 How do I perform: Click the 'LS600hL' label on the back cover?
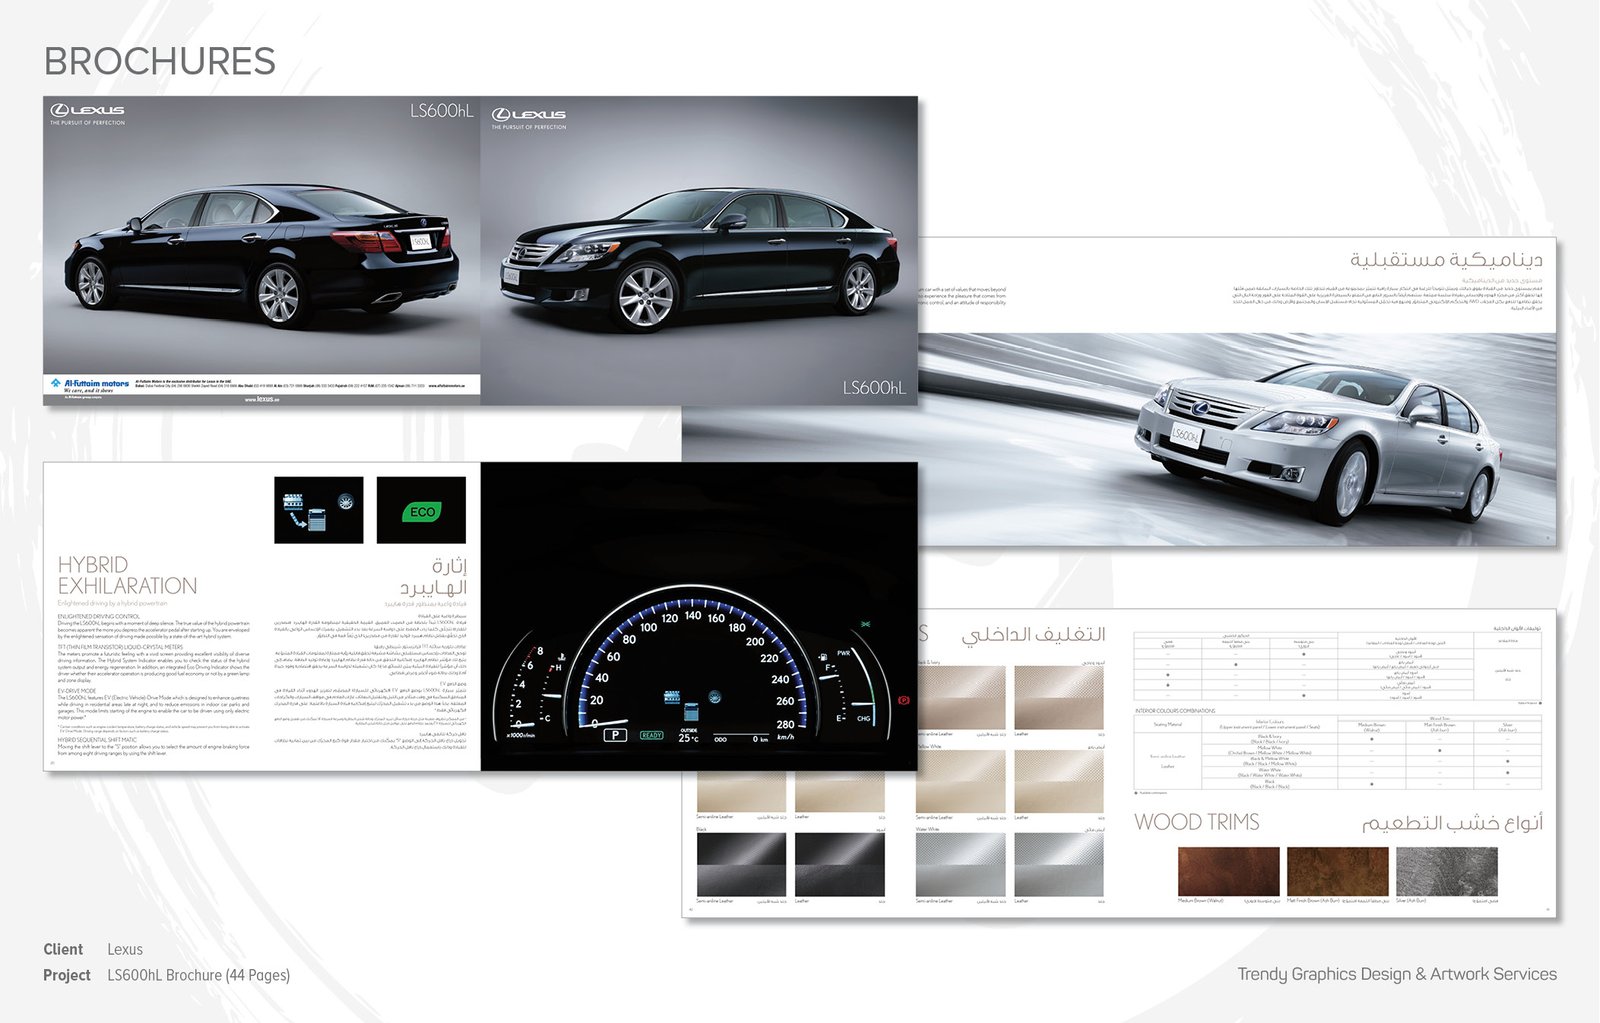pyautogui.click(x=441, y=111)
